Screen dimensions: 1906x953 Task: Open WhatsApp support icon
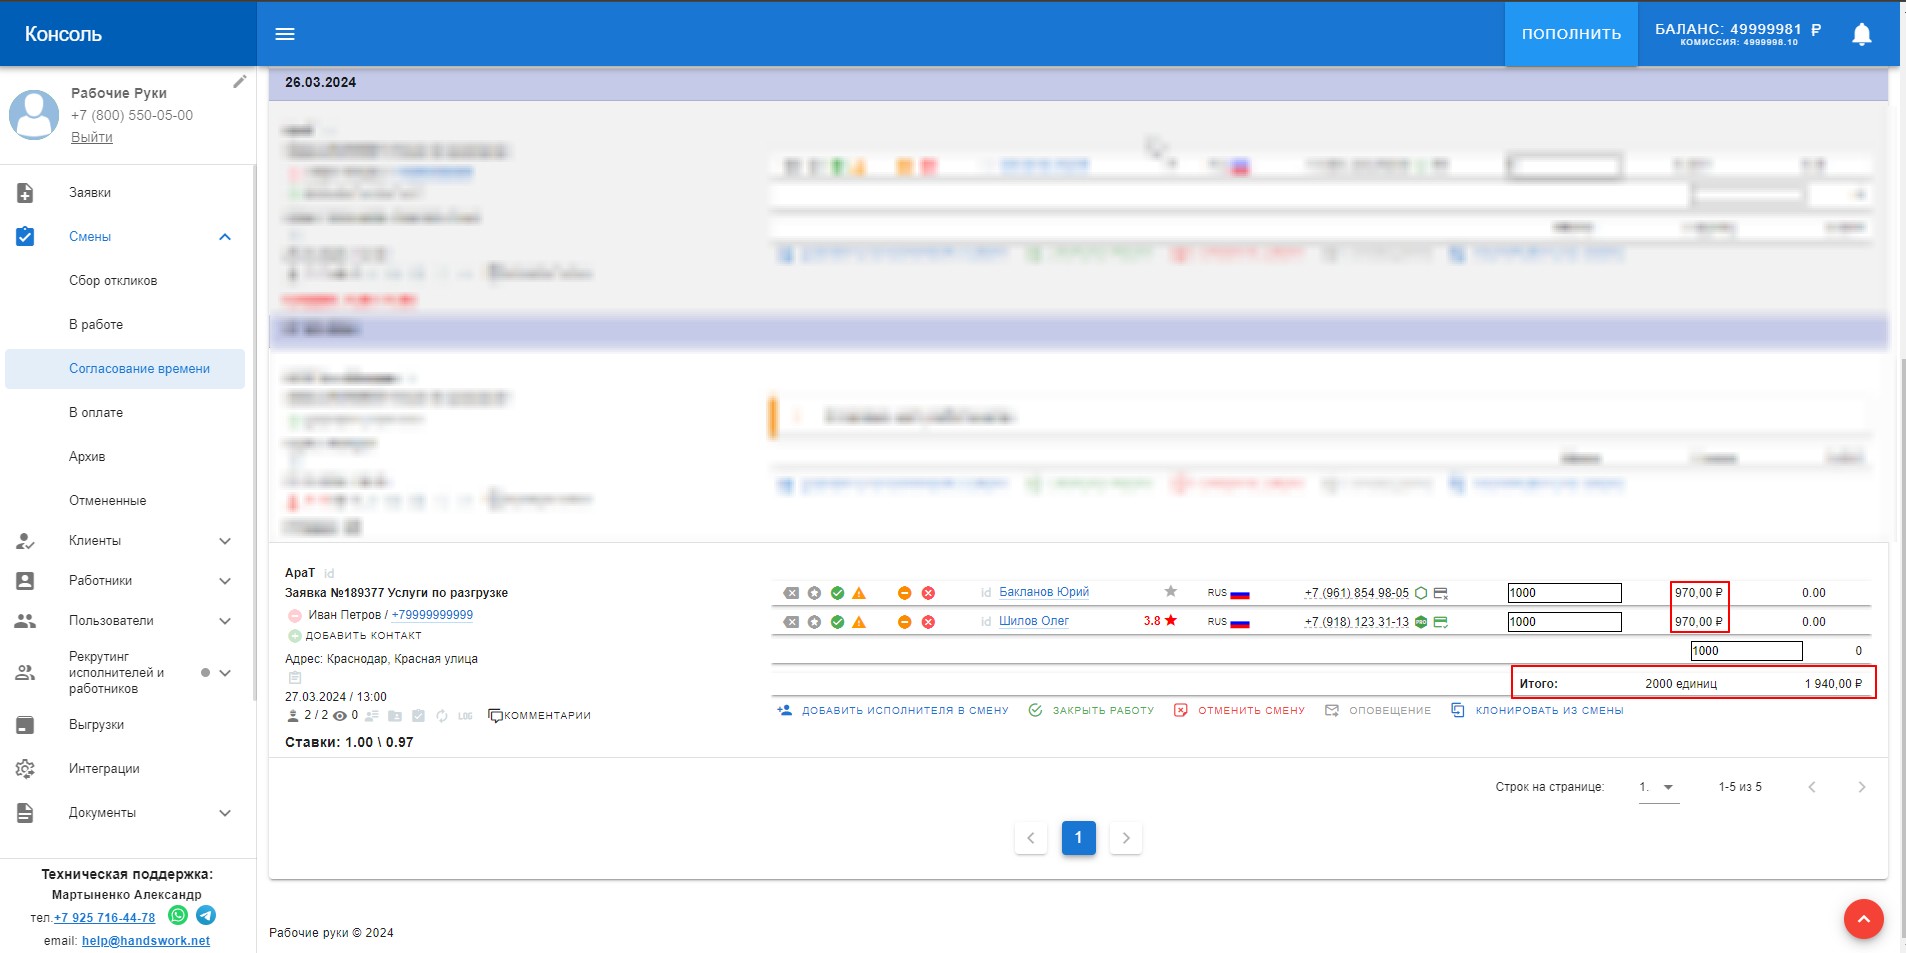point(178,915)
